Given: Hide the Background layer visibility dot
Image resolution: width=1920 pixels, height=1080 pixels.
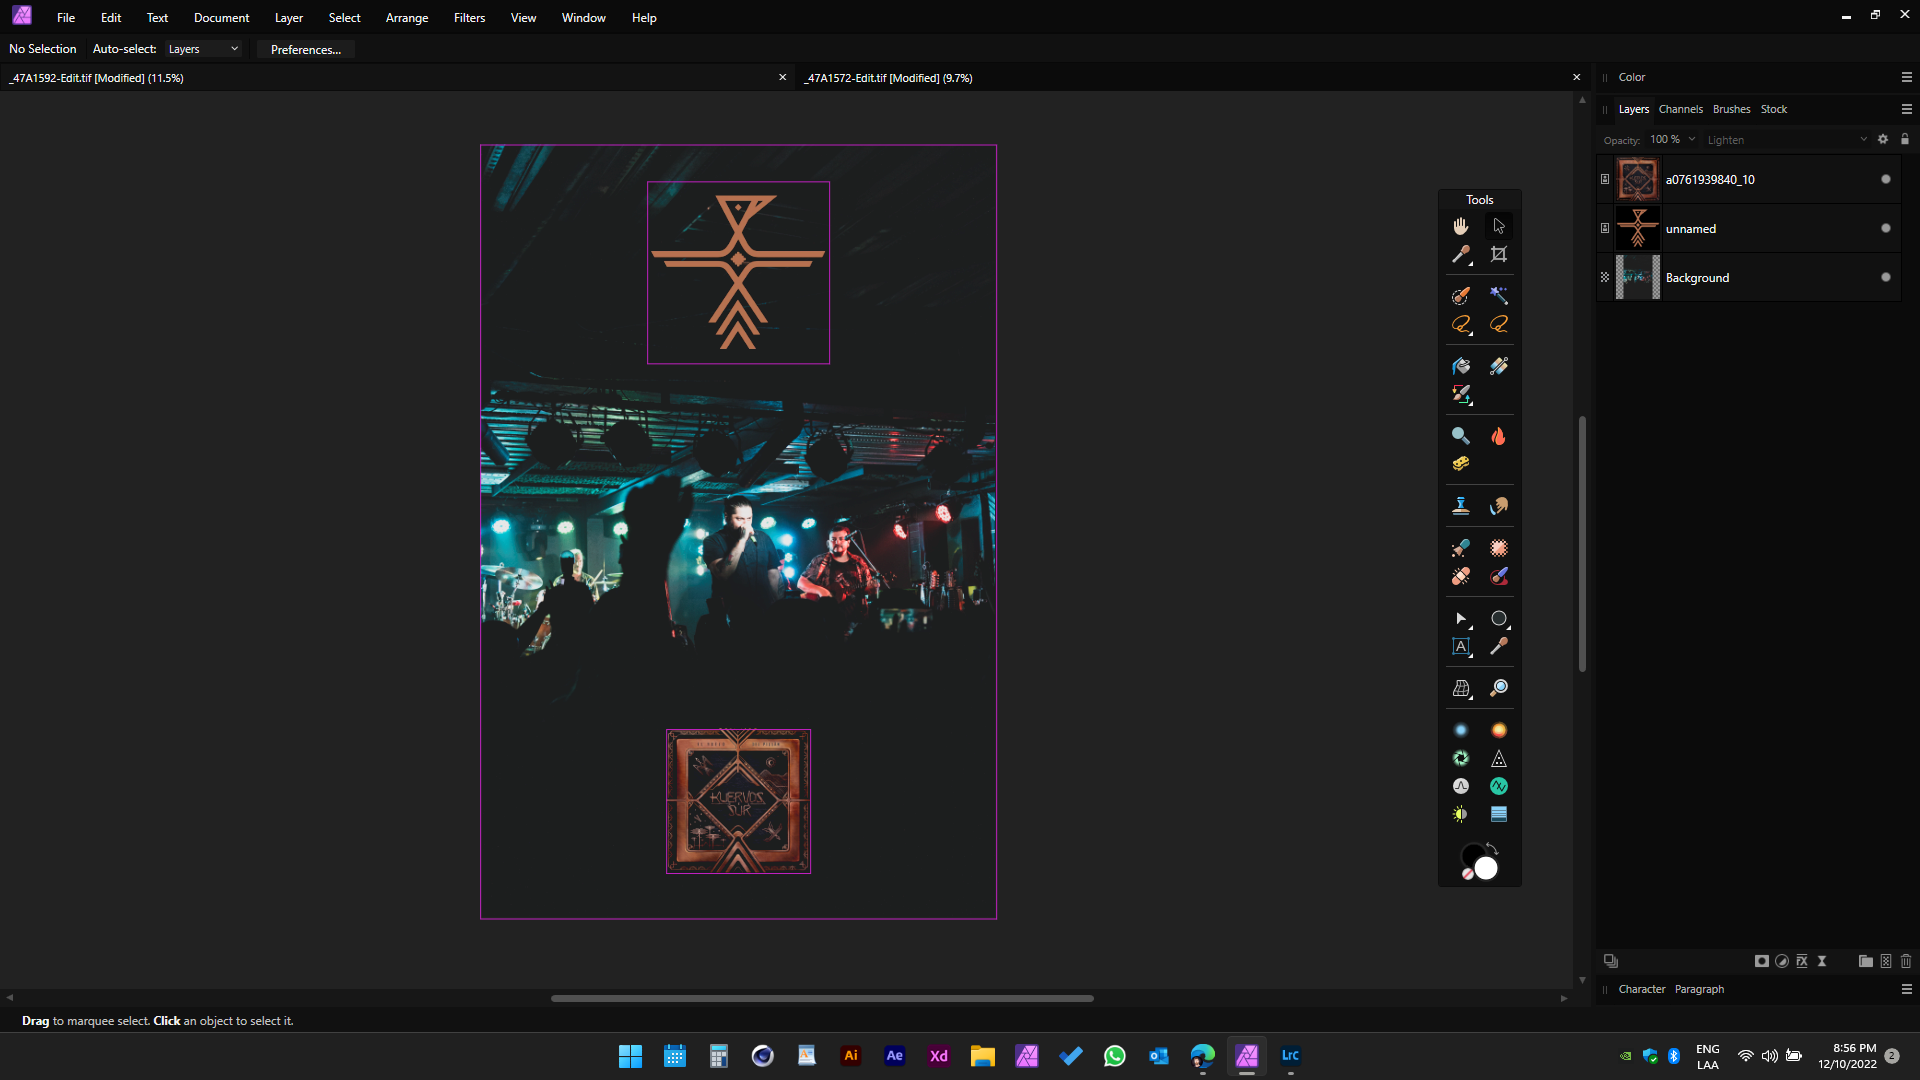Looking at the screenshot, I should (x=1886, y=277).
